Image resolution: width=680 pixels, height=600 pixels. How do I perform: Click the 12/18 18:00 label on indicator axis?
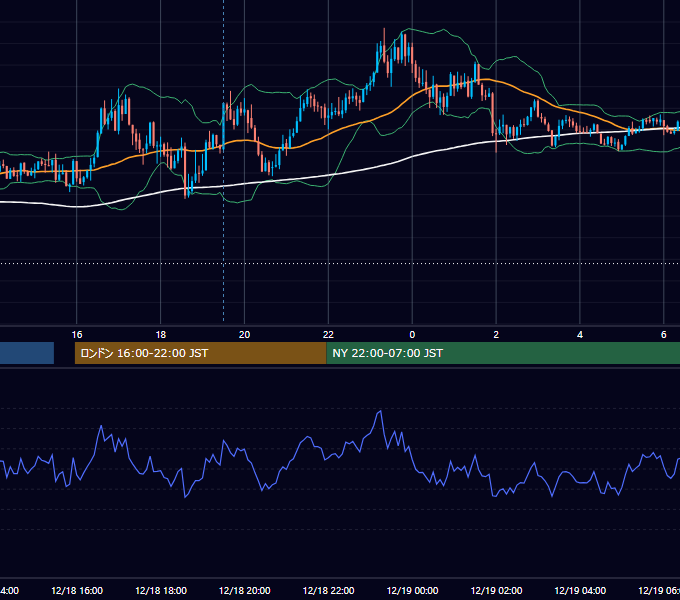coord(161,590)
